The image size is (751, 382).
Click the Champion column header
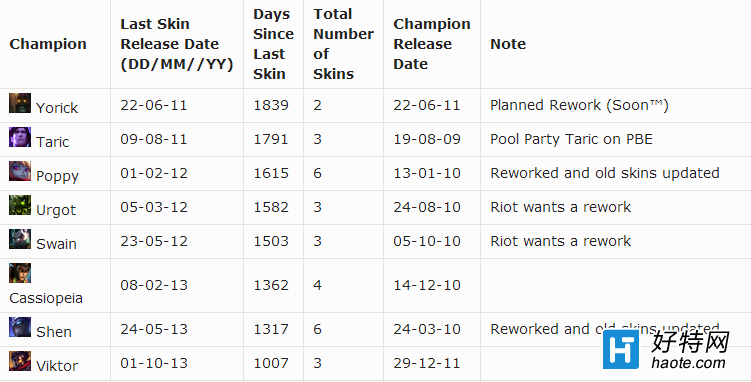point(48,44)
